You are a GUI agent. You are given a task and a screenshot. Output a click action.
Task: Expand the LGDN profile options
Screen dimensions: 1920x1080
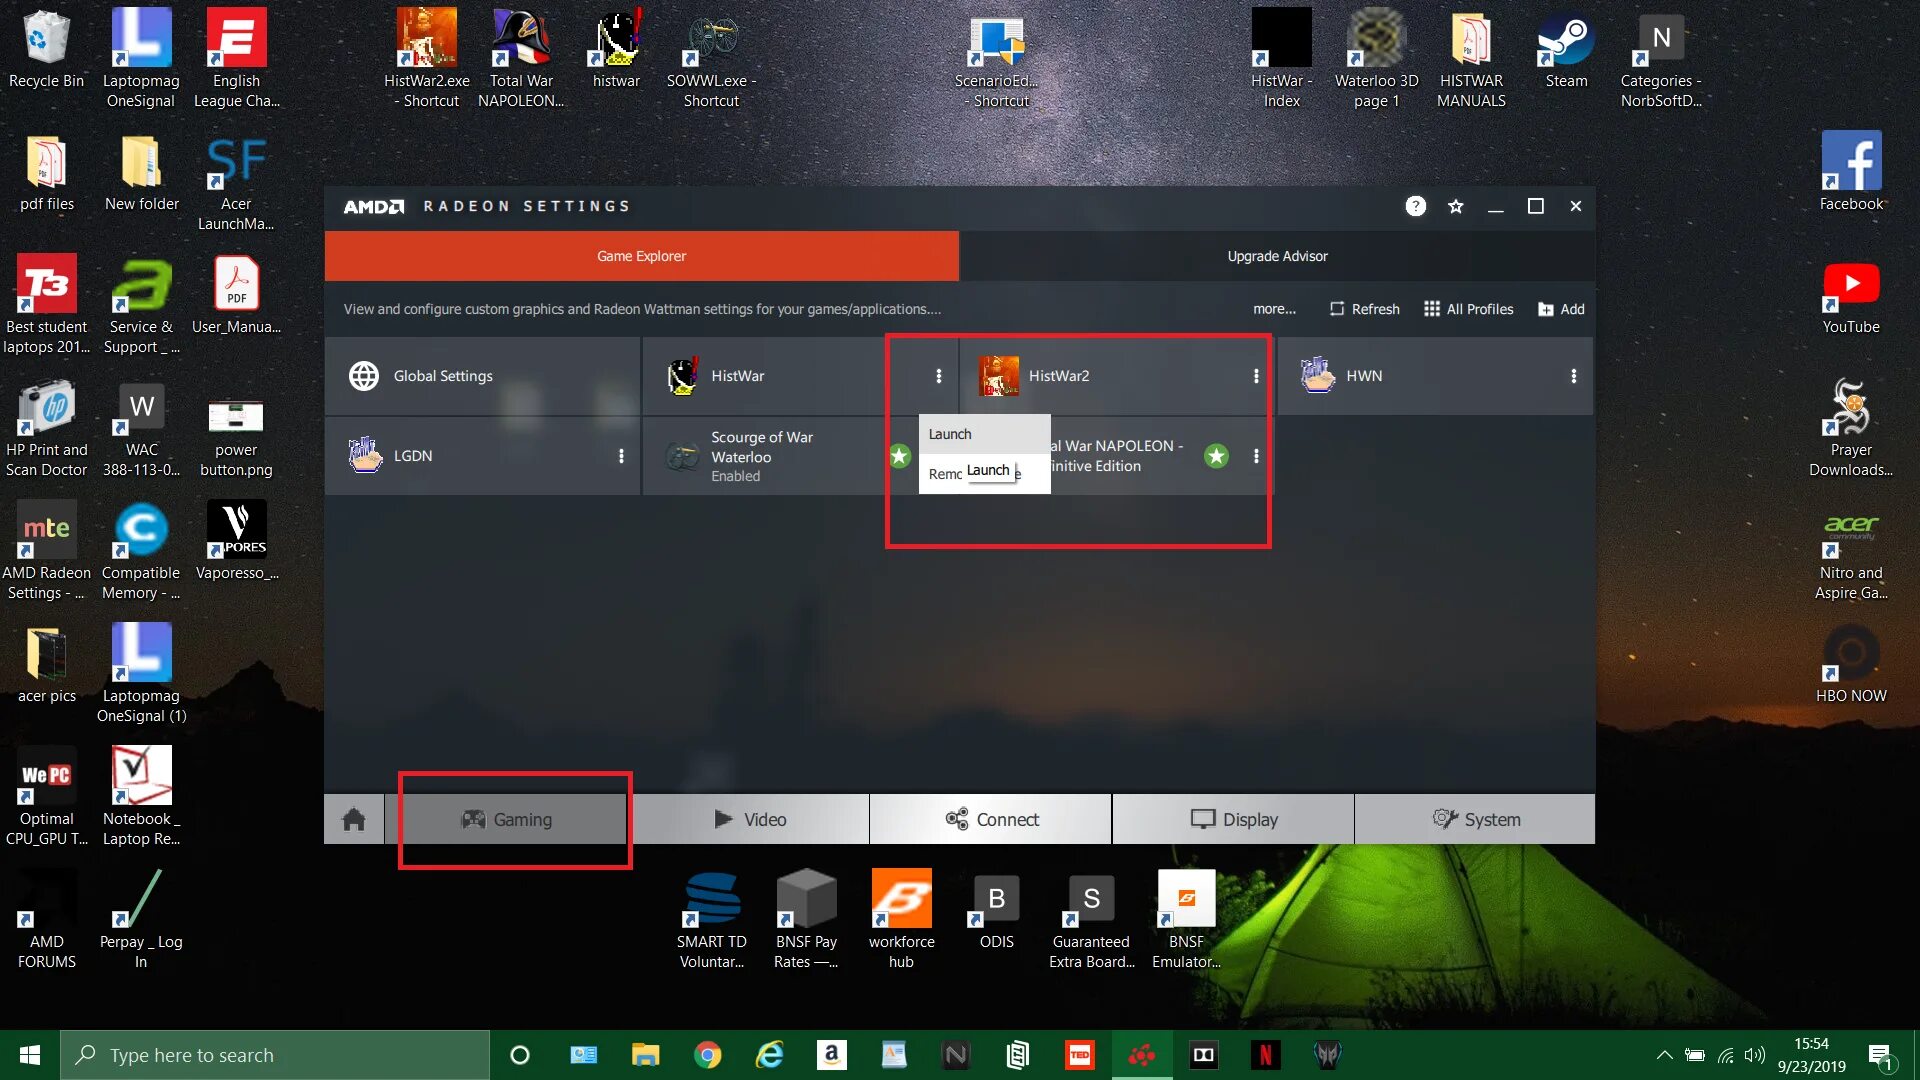[619, 456]
